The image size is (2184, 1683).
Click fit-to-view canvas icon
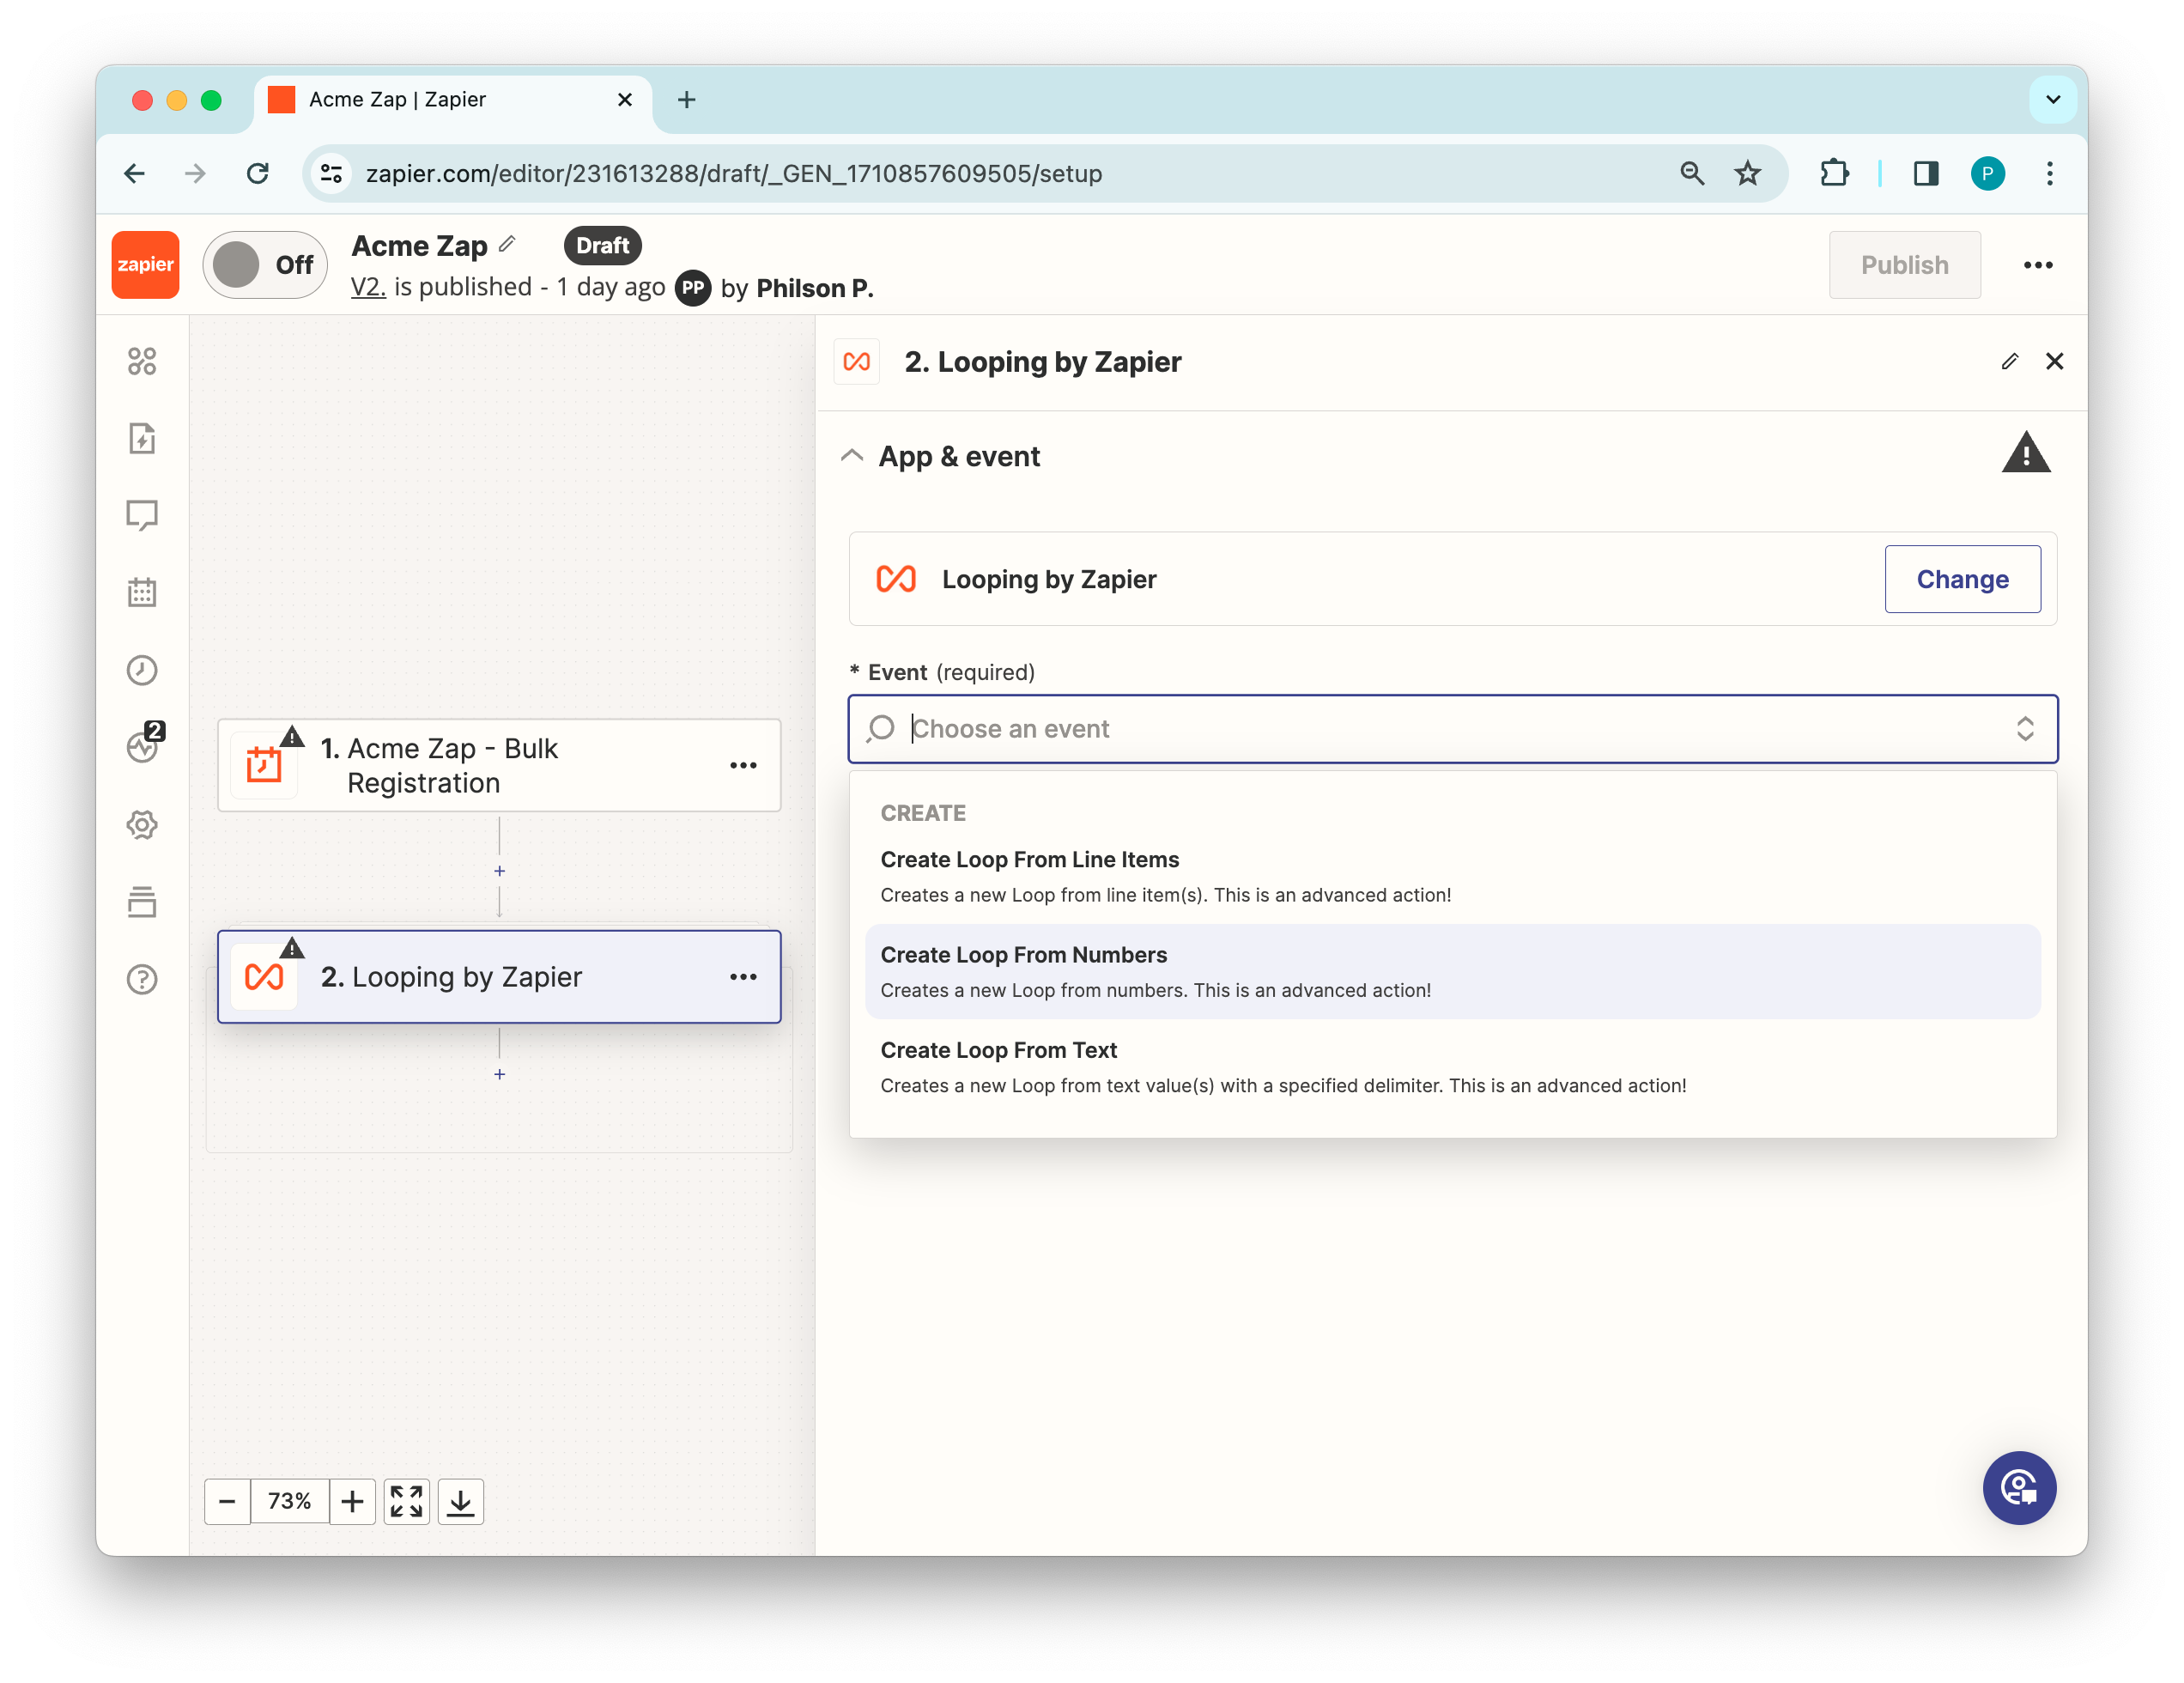pos(406,1501)
